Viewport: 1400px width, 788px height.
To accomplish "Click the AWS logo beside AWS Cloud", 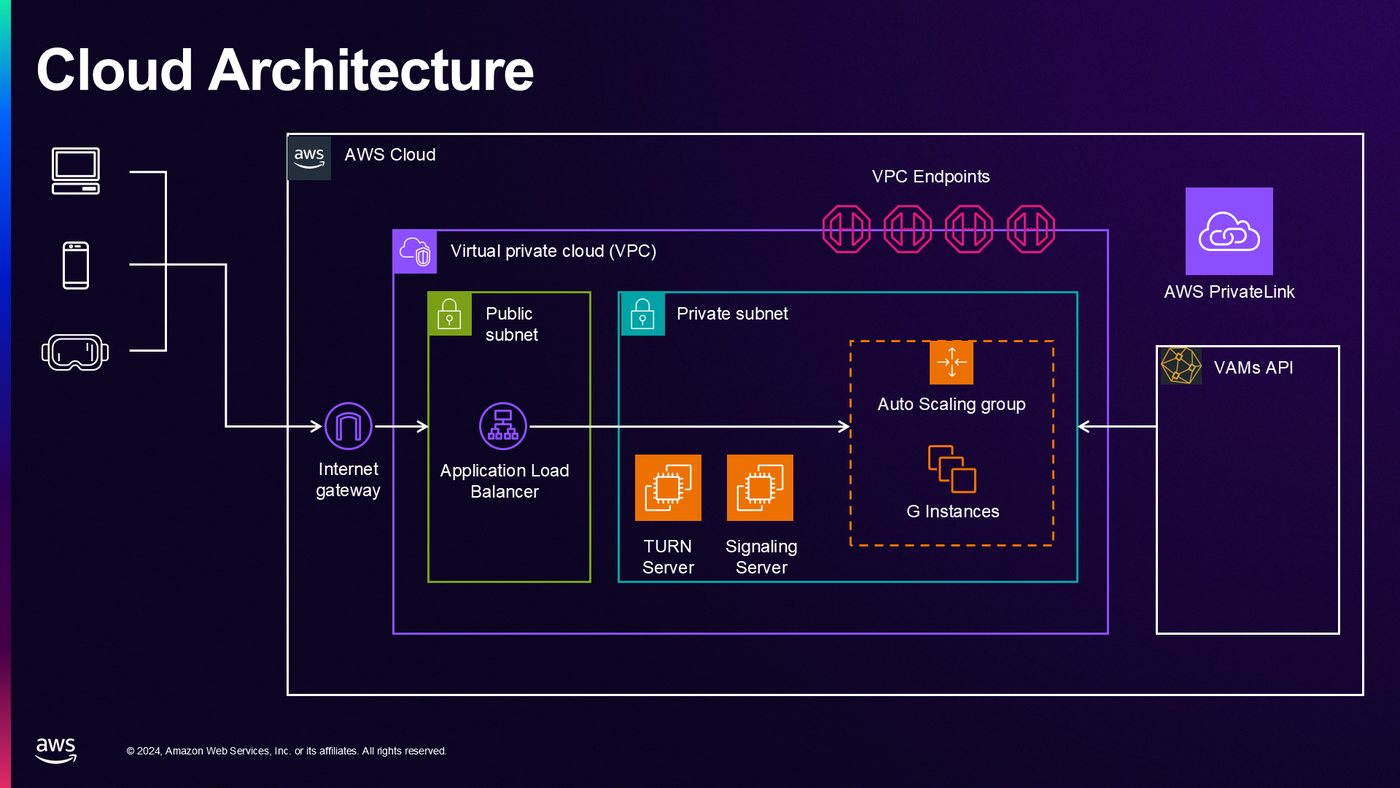I will tap(309, 157).
